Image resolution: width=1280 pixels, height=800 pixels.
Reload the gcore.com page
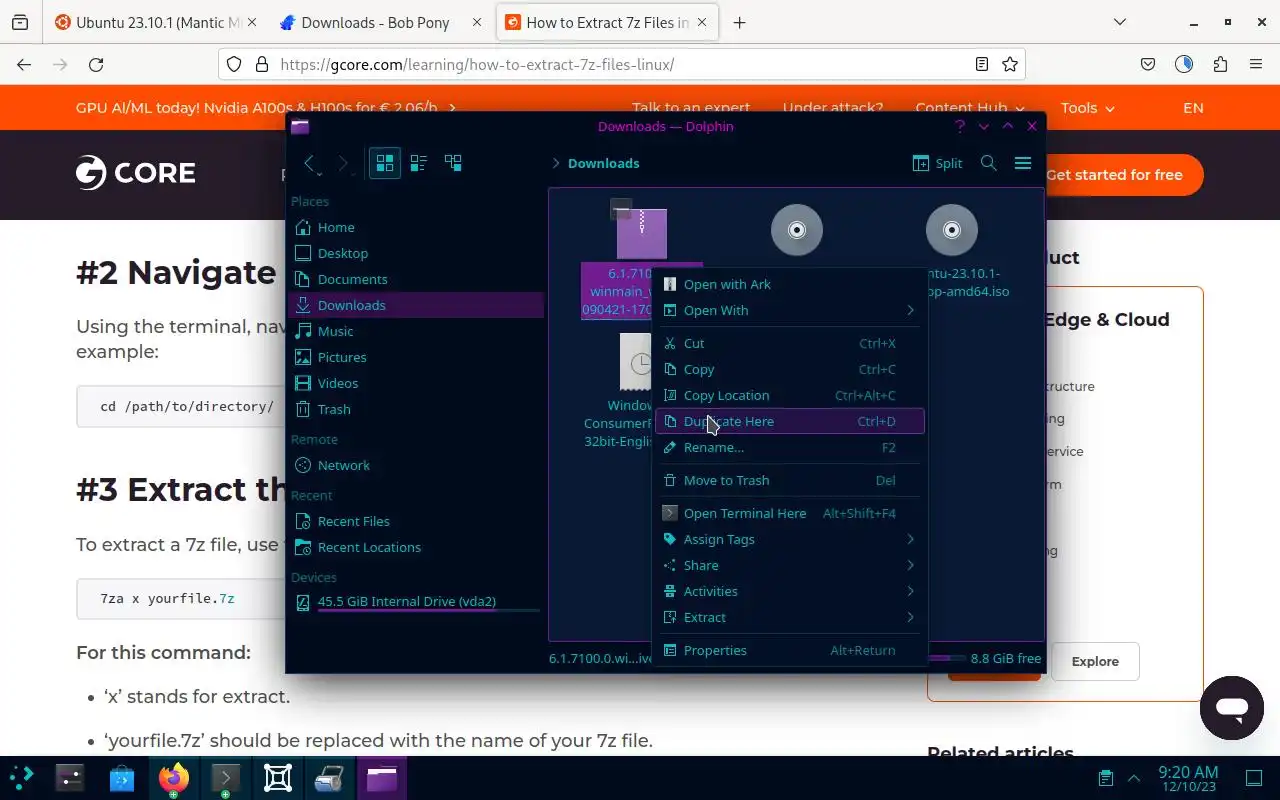[96, 64]
